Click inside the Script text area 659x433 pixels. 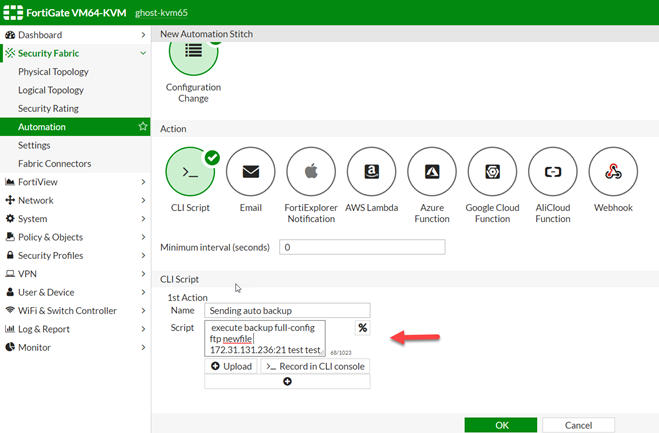click(265, 338)
